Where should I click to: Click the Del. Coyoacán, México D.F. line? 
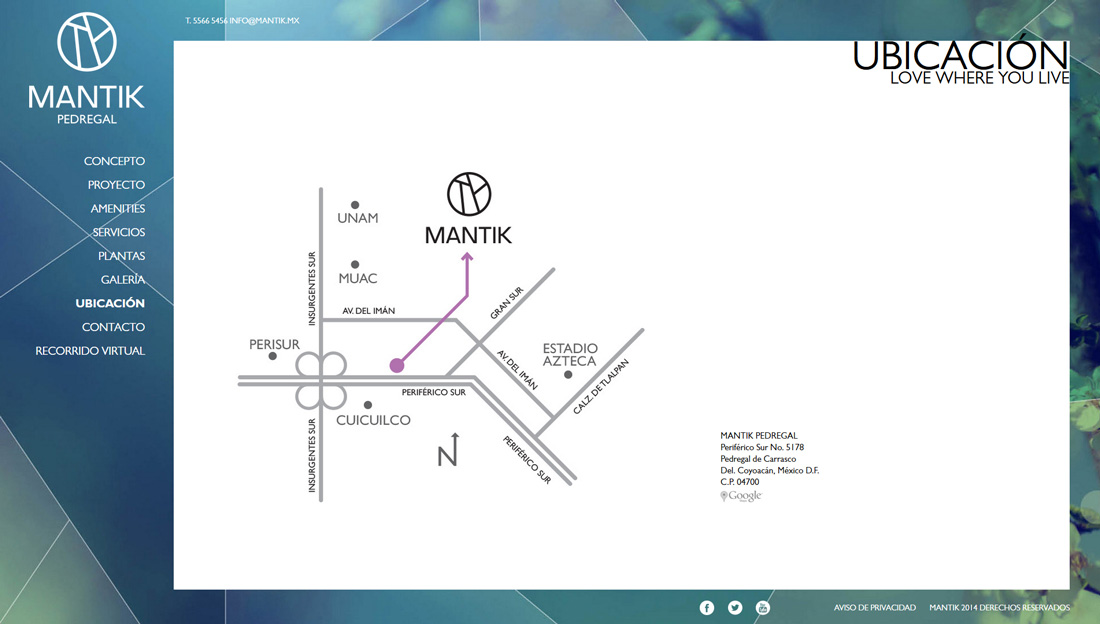click(770, 470)
